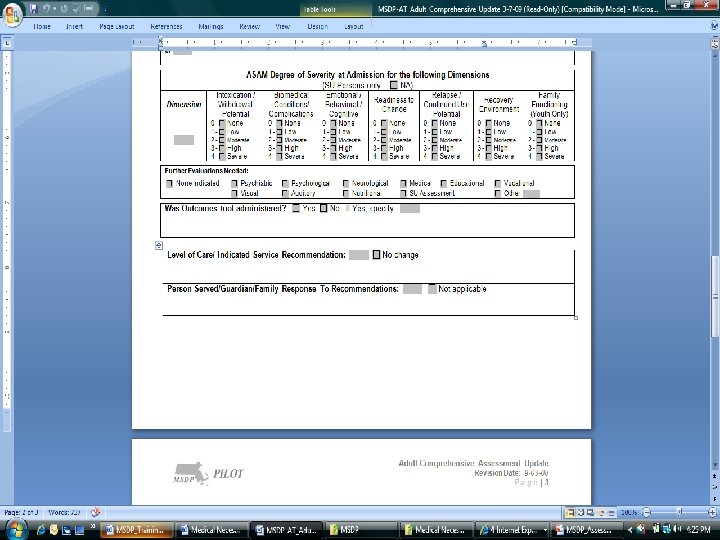
Task: Check the No change box
Action: coord(376,254)
